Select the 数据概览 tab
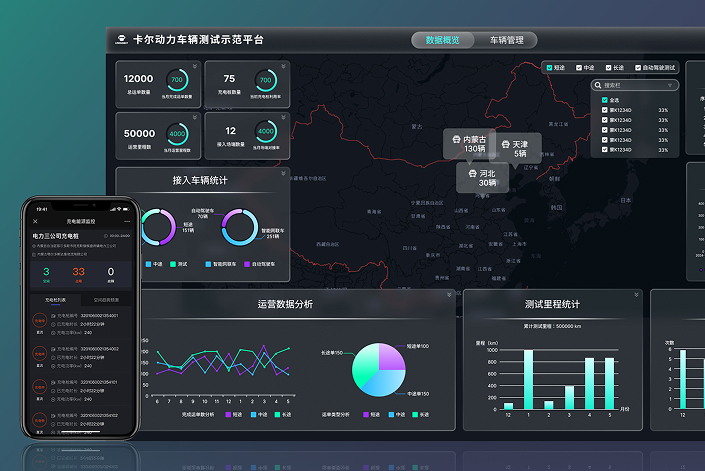Image resolution: width=705 pixels, height=471 pixels. pos(443,40)
